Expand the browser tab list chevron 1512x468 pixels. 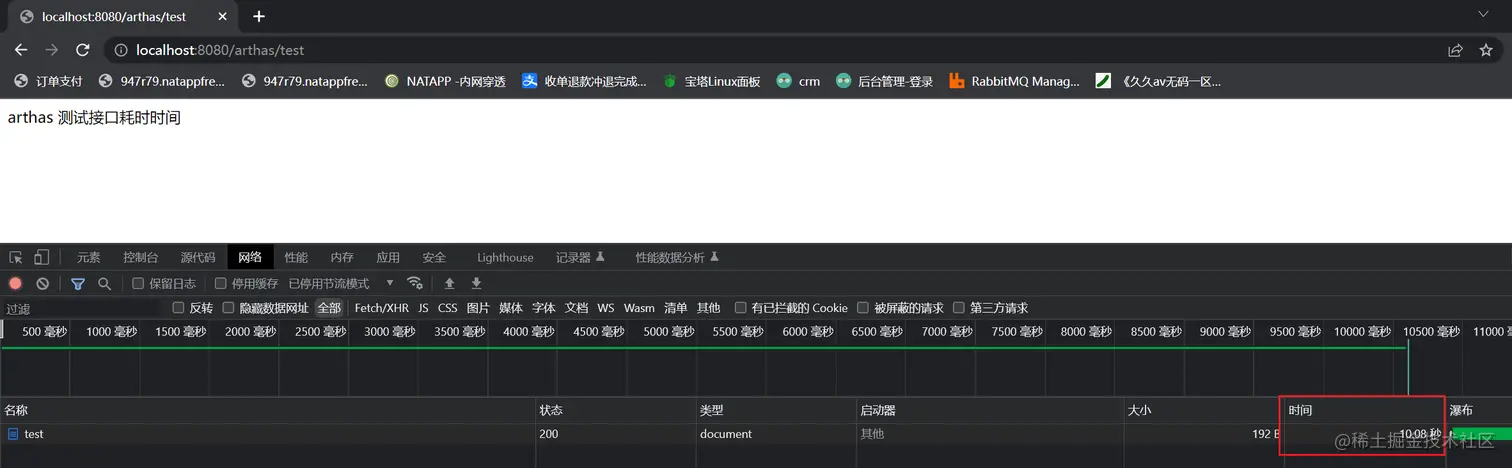1484,15
